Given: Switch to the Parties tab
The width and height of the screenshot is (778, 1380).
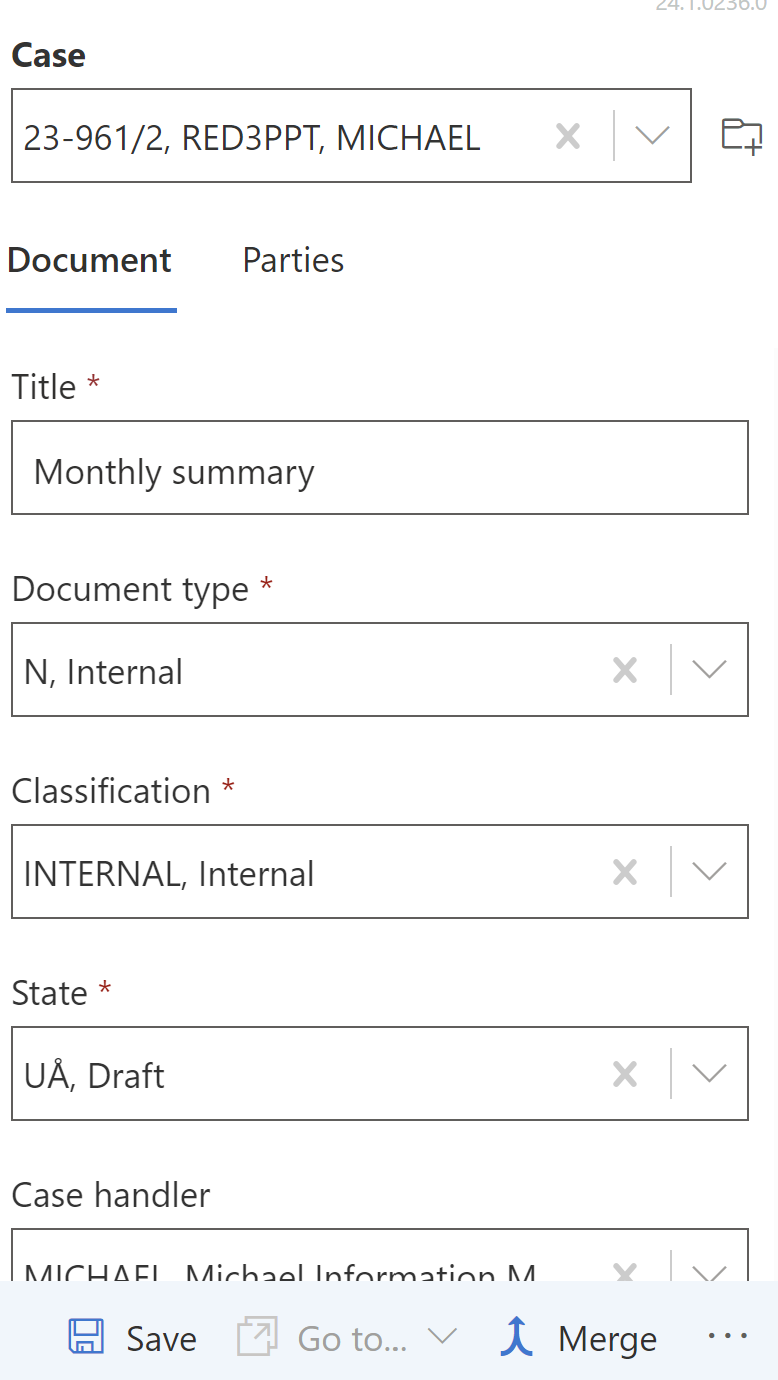Looking at the screenshot, I should 293,261.
